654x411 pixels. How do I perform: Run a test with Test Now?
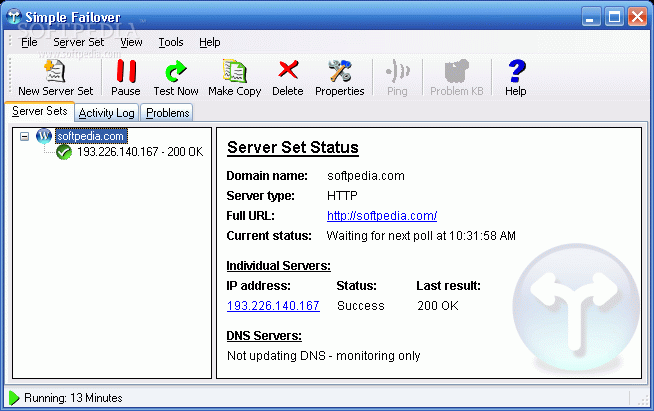176,78
